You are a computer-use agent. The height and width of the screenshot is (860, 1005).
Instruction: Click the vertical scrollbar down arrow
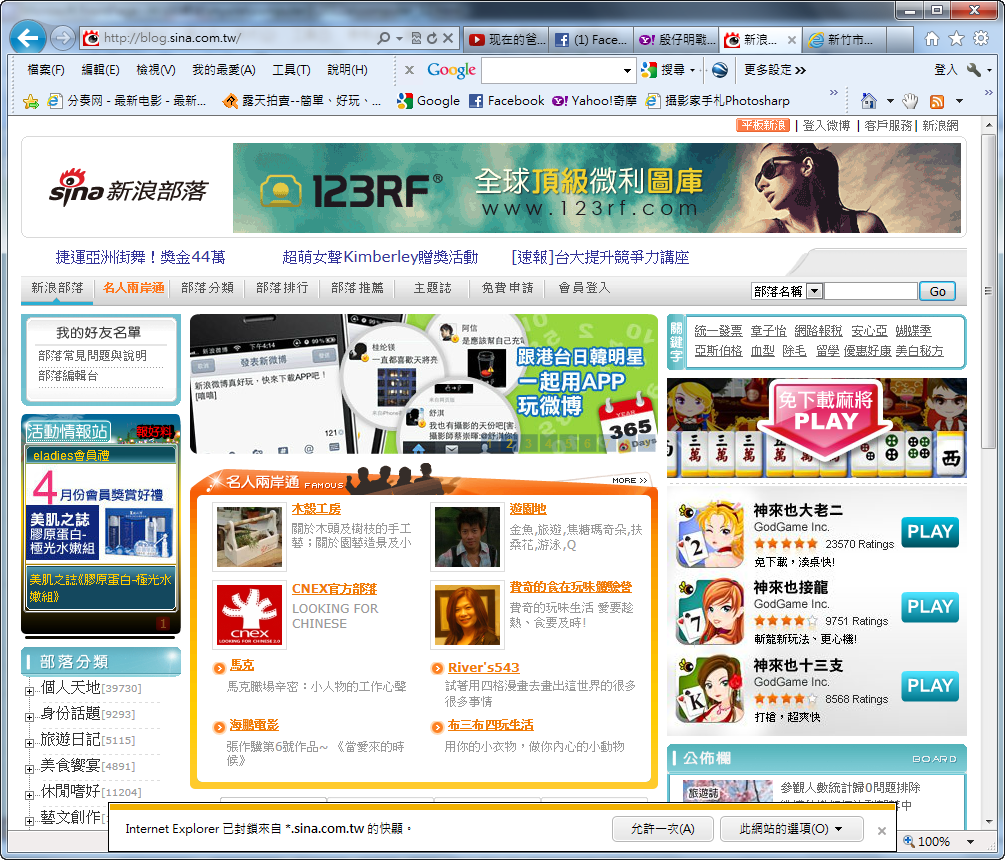click(988, 821)
